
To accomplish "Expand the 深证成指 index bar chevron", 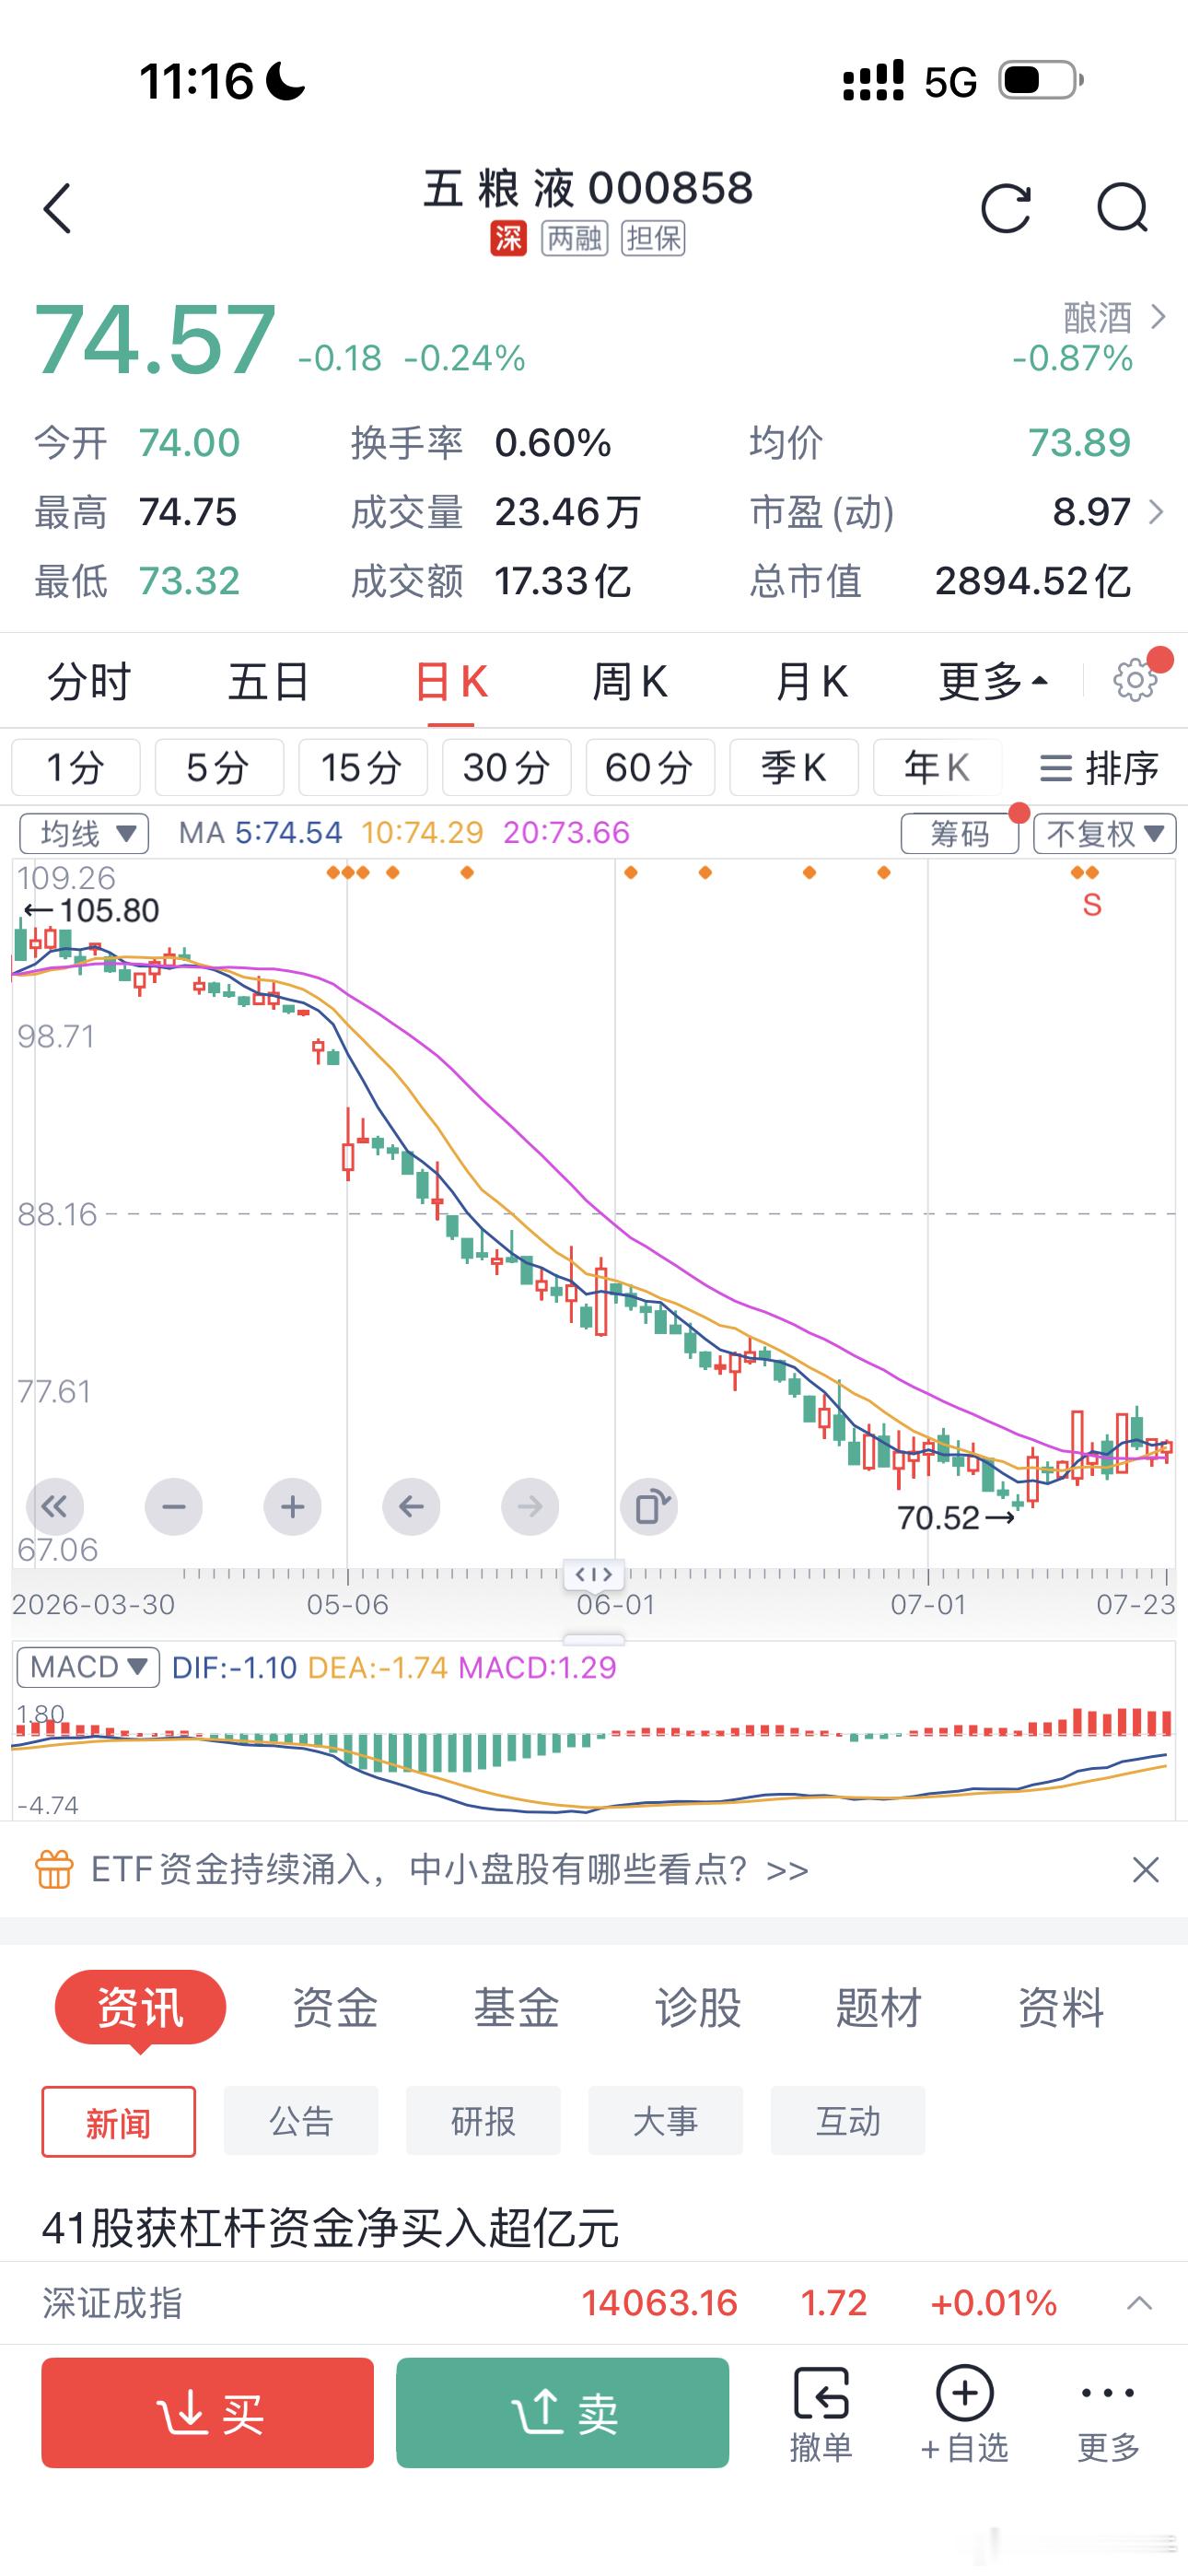I will click(x=1139, y=2303).
